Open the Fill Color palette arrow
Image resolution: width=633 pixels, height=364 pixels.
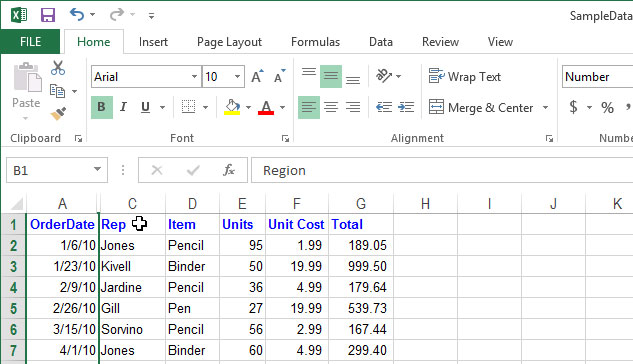click(x=248, y=107)
